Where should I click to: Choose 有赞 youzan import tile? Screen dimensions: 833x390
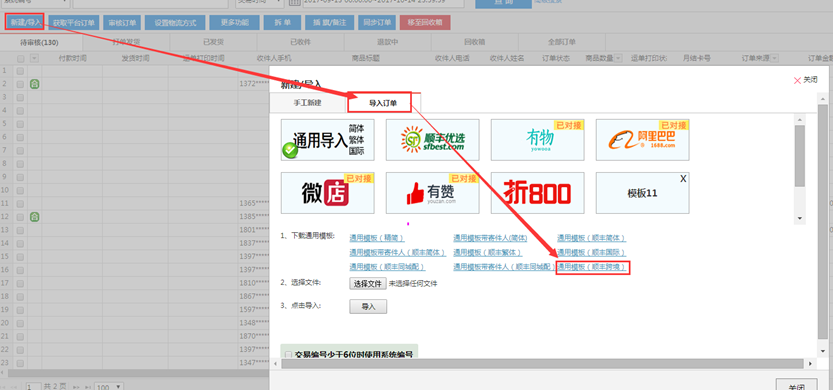(x=432, y=193)
